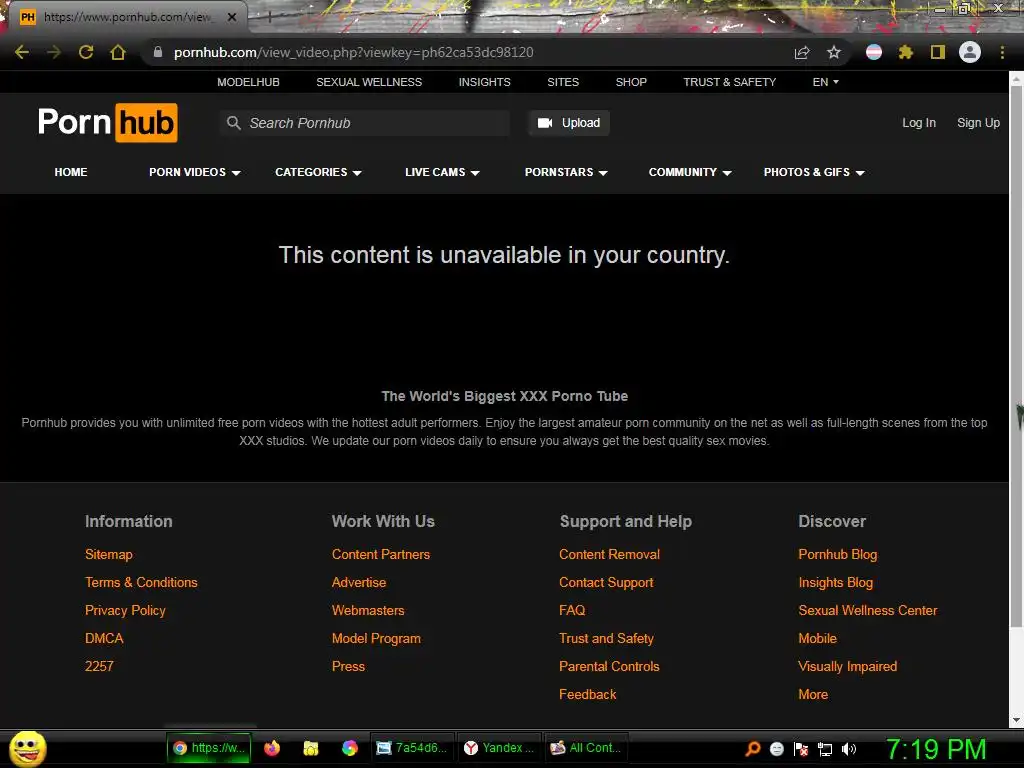This screenshot has height=768, width=1024.
Task: Open SEXUAL WELLNESS in the top bar
Action: (369, 82)
